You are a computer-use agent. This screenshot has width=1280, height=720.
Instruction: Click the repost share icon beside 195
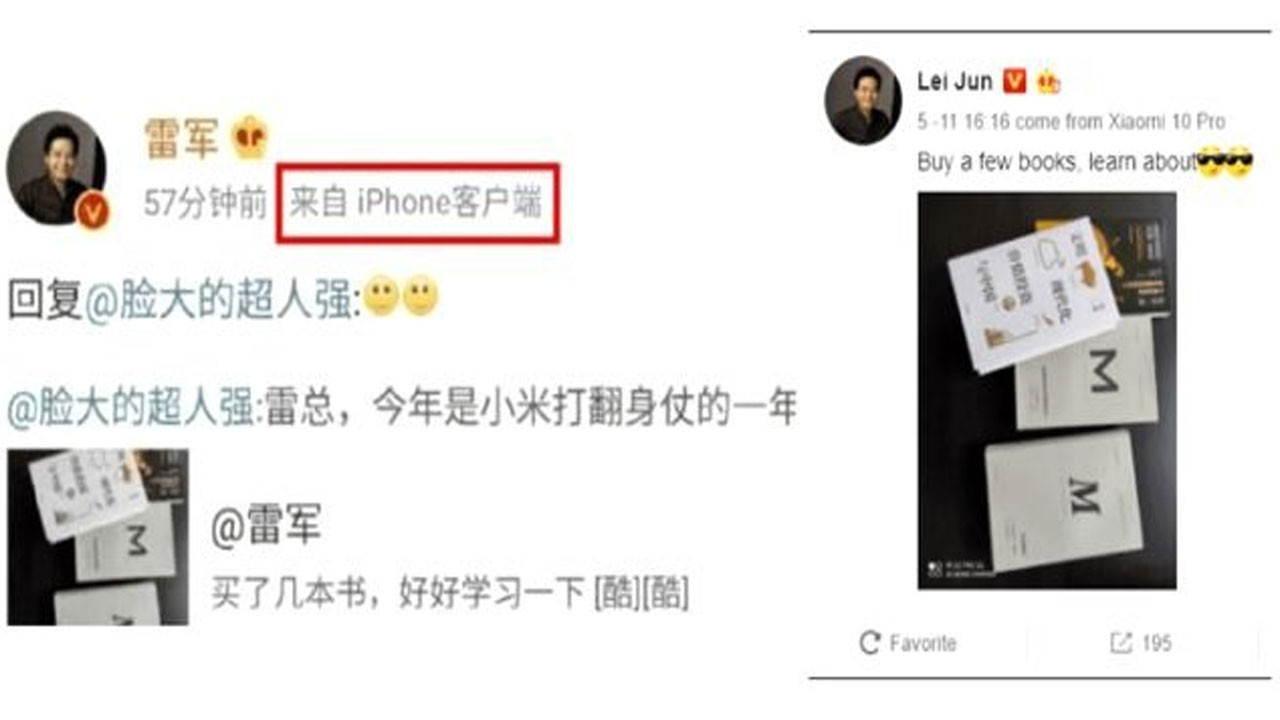click(1121, 643)
